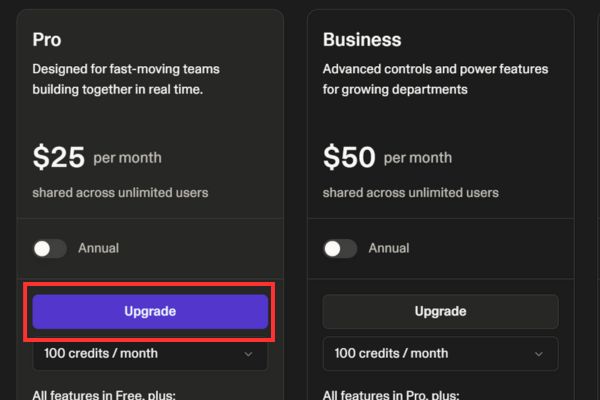Image resolution: width=600 pixels, height=400 pixels.
Task: Click 'shared across unlimited users' under Pro price
Action: pyautogui.click(x=120, y=192)
